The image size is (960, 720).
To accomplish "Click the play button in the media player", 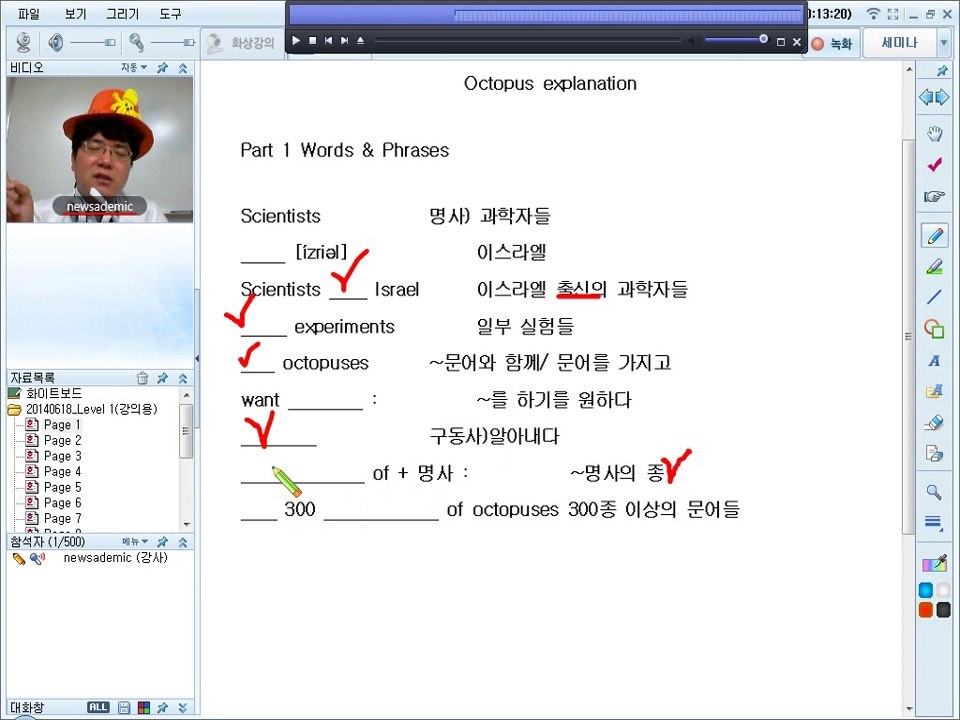I will pos(296,40).
